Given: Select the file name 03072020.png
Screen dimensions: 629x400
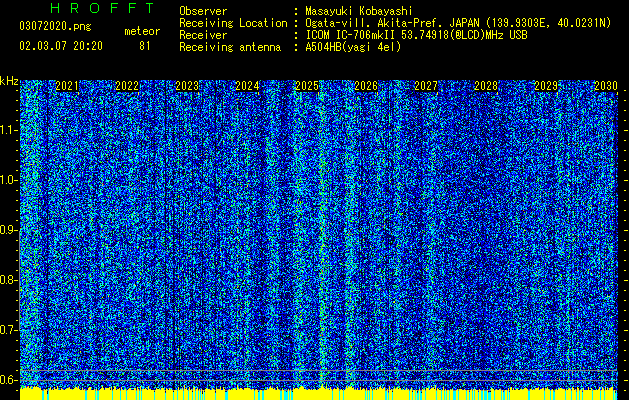Looking at the screenshot, I should [55, 27].
